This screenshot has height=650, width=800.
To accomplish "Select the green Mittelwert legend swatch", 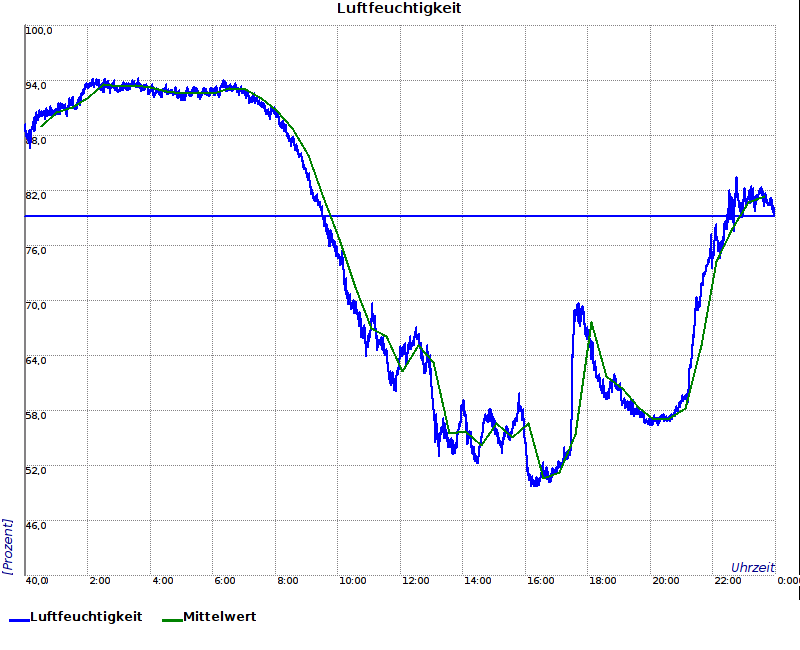I will coord(172,618).
